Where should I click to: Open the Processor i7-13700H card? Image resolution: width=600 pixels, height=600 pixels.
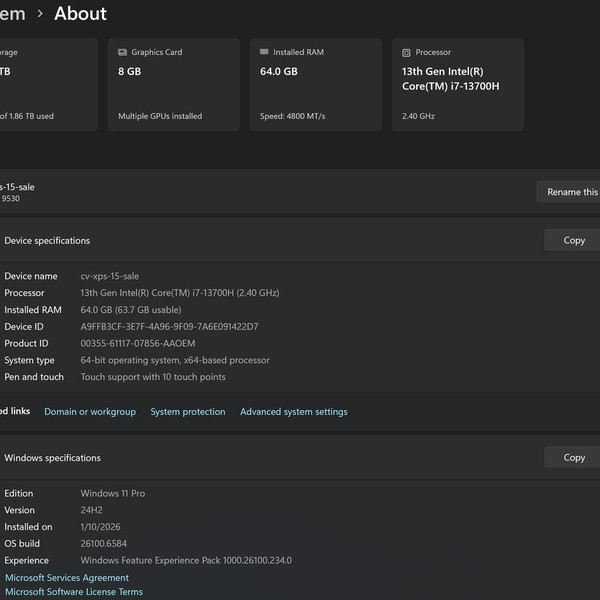[458, 85]
